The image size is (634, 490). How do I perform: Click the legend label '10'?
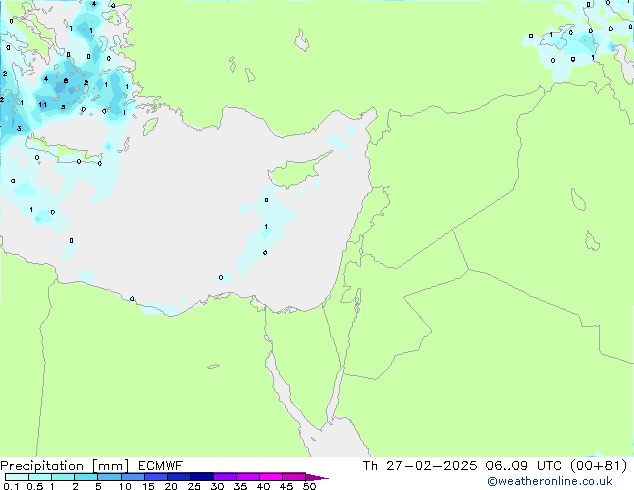pos(125,486)
